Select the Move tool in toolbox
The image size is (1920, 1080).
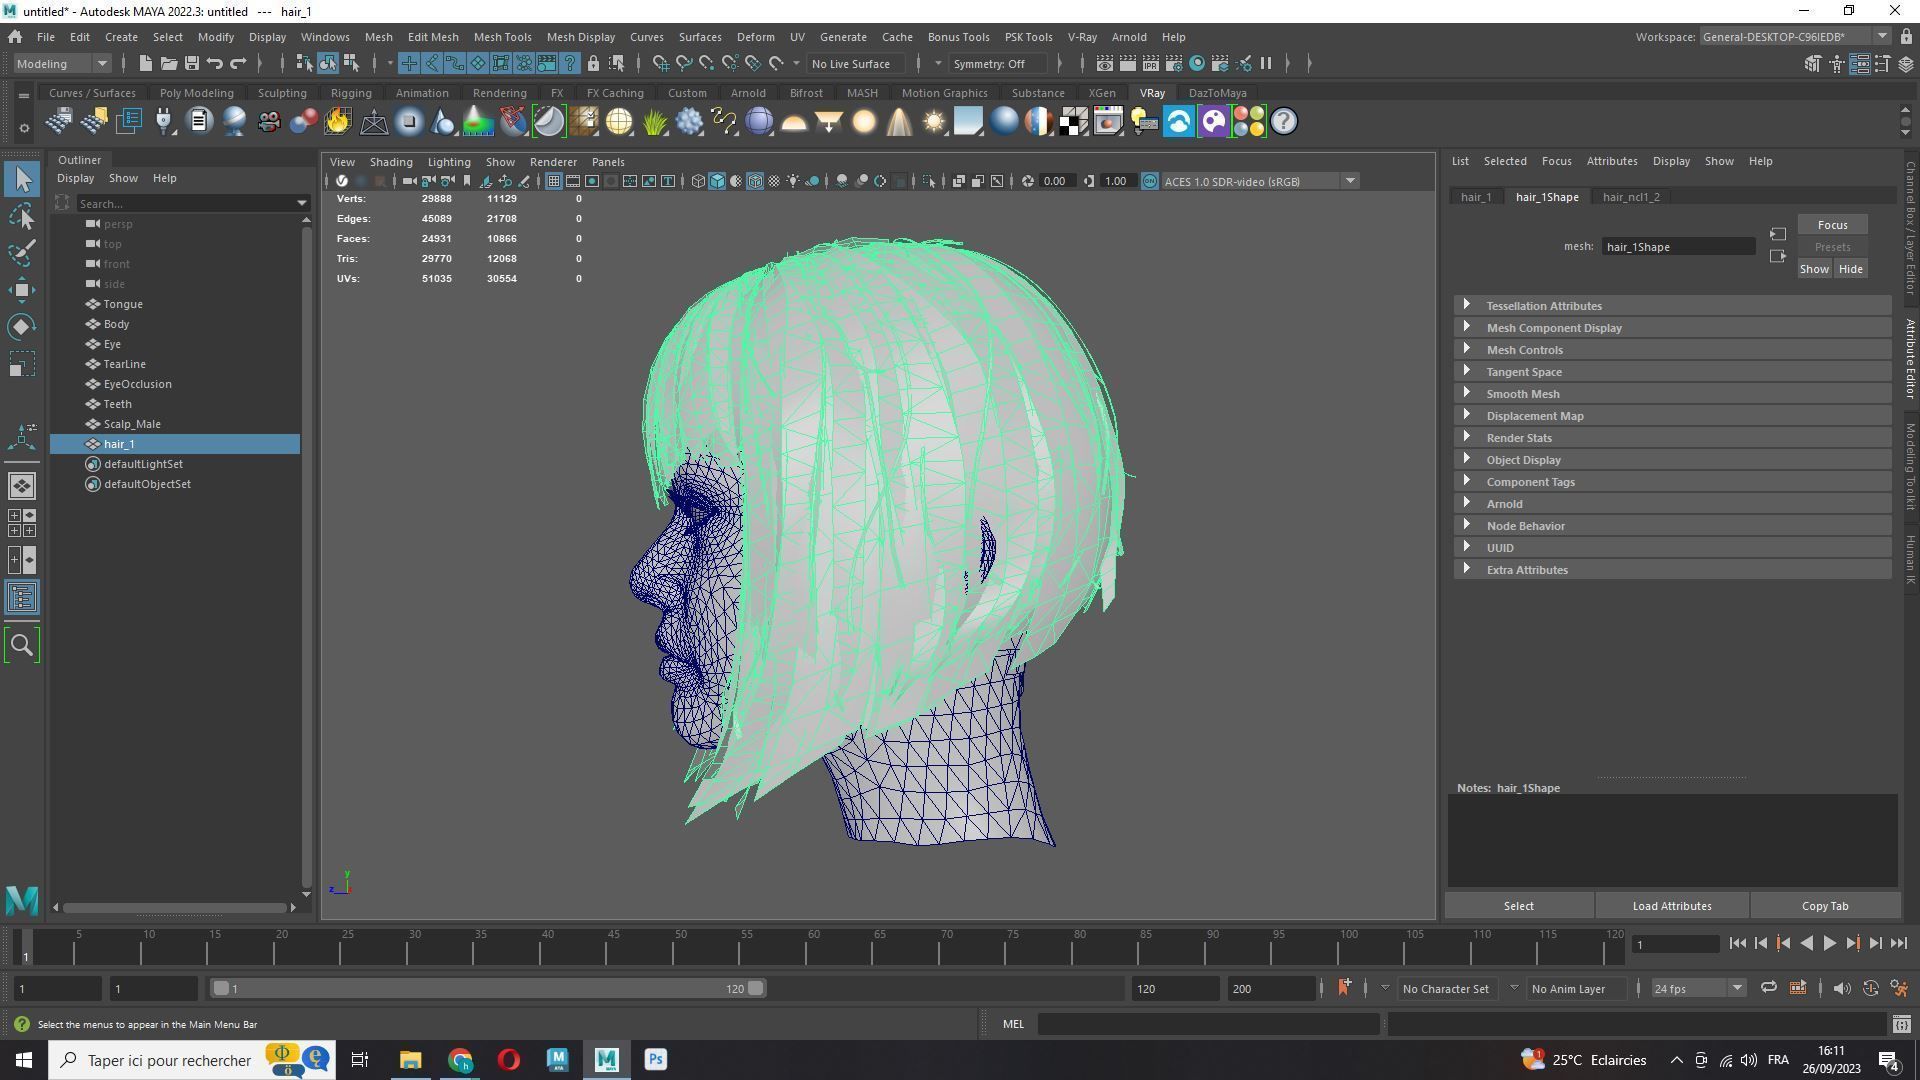[22, 290]
